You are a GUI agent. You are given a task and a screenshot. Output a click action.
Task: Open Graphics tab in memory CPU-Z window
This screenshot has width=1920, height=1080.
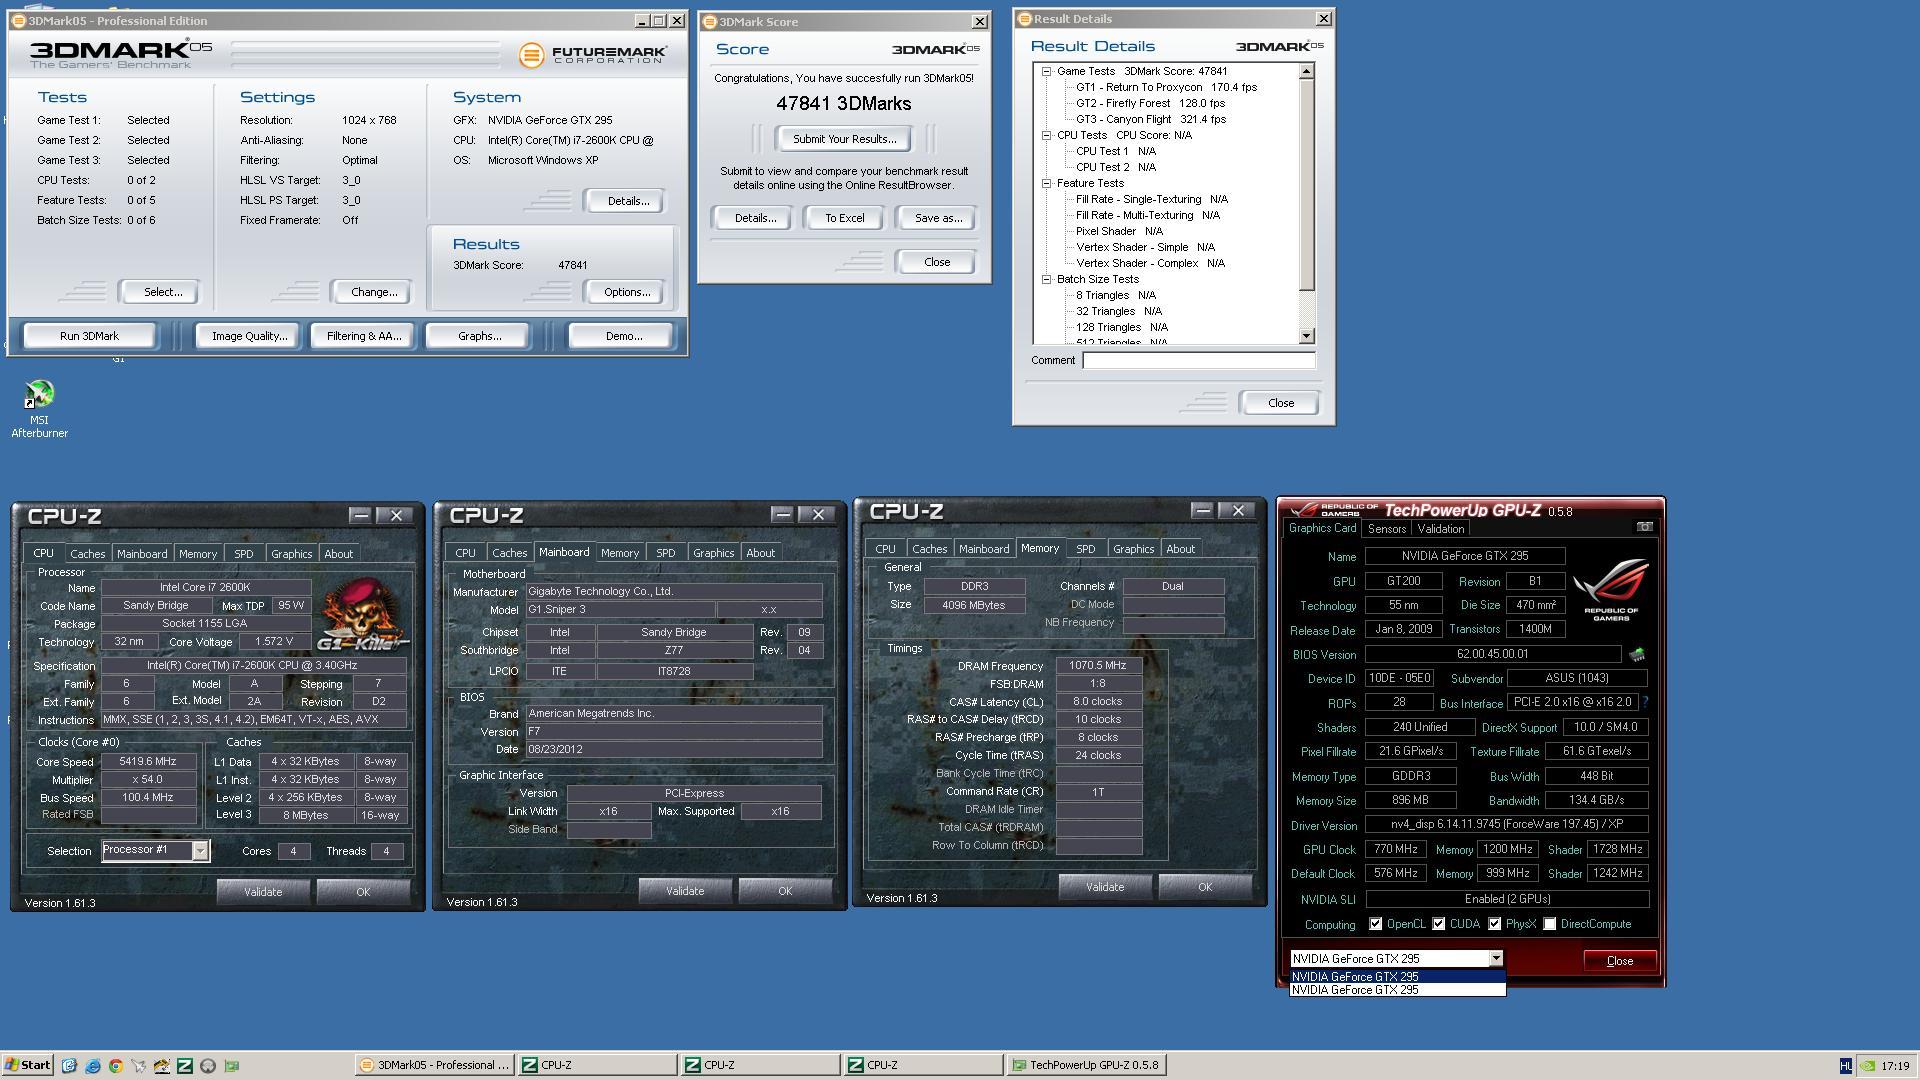click(x=1133, y=549)
